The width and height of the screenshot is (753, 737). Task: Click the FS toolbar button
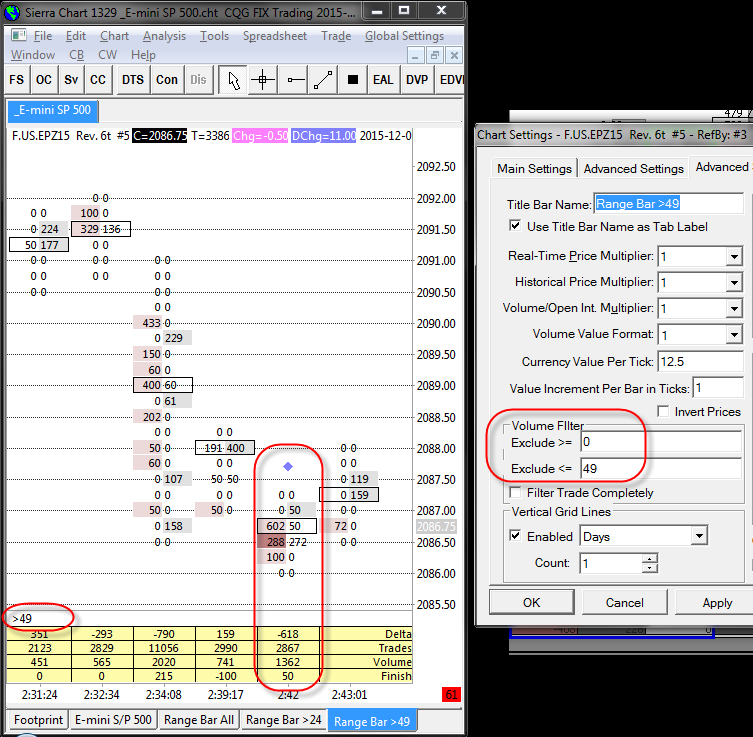17,80
